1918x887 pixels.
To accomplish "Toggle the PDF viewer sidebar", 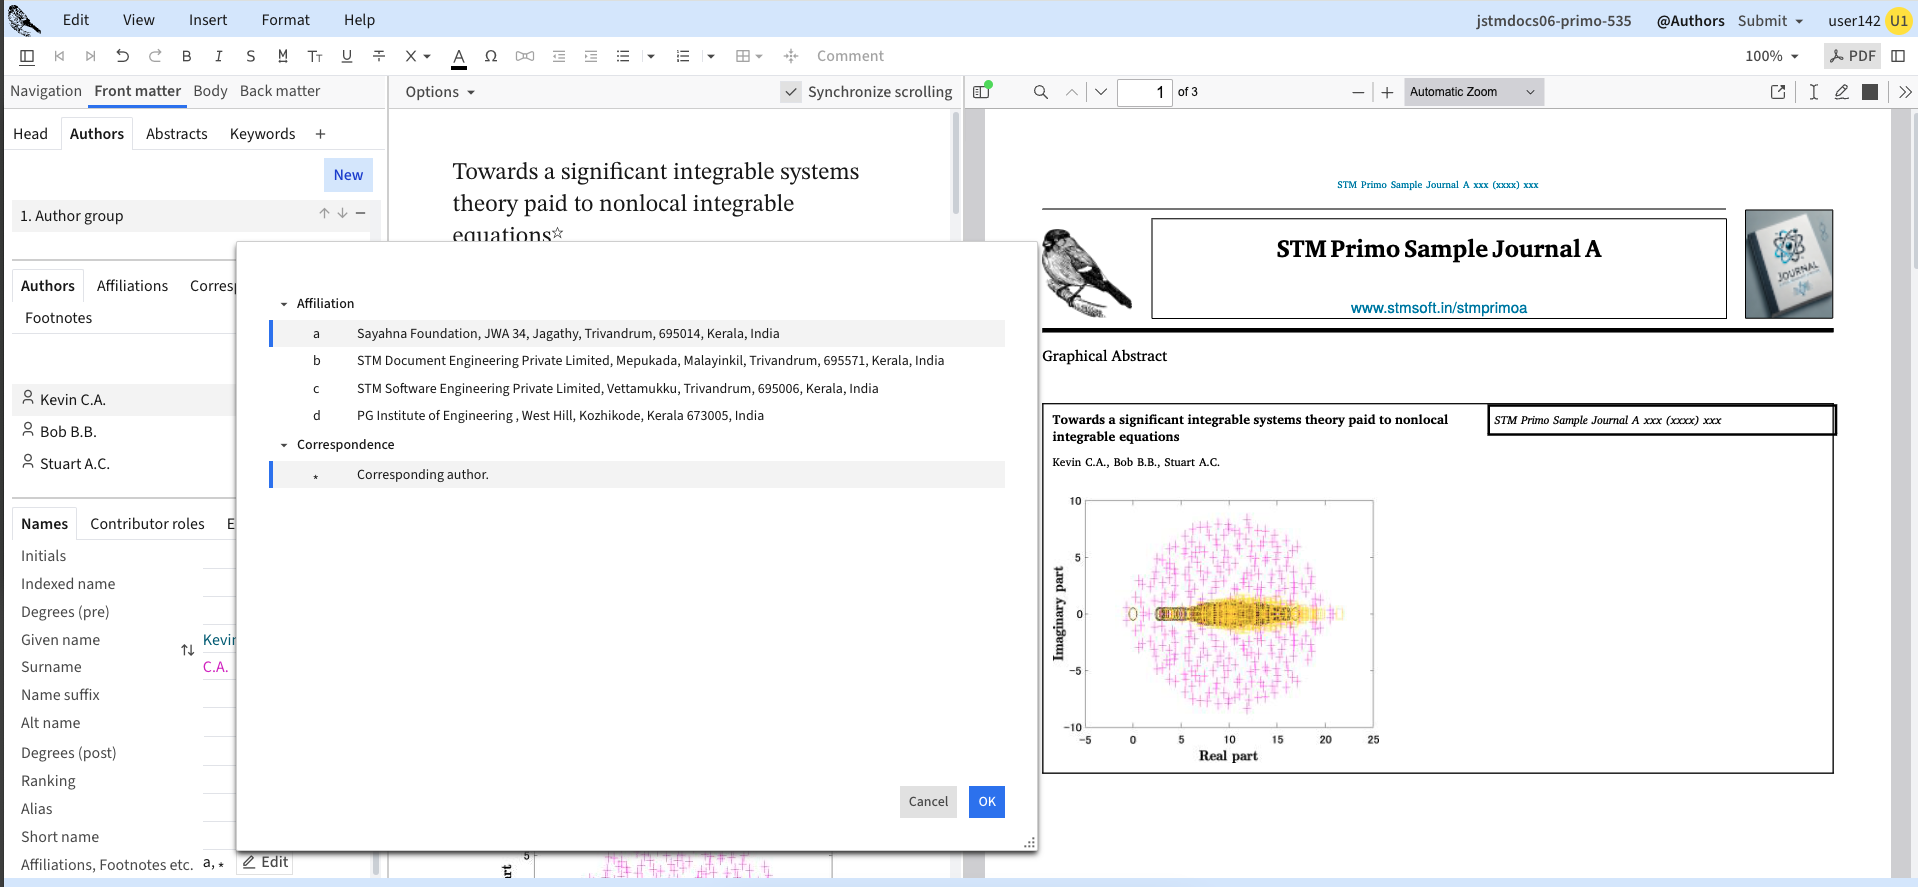I will (982, 92).
